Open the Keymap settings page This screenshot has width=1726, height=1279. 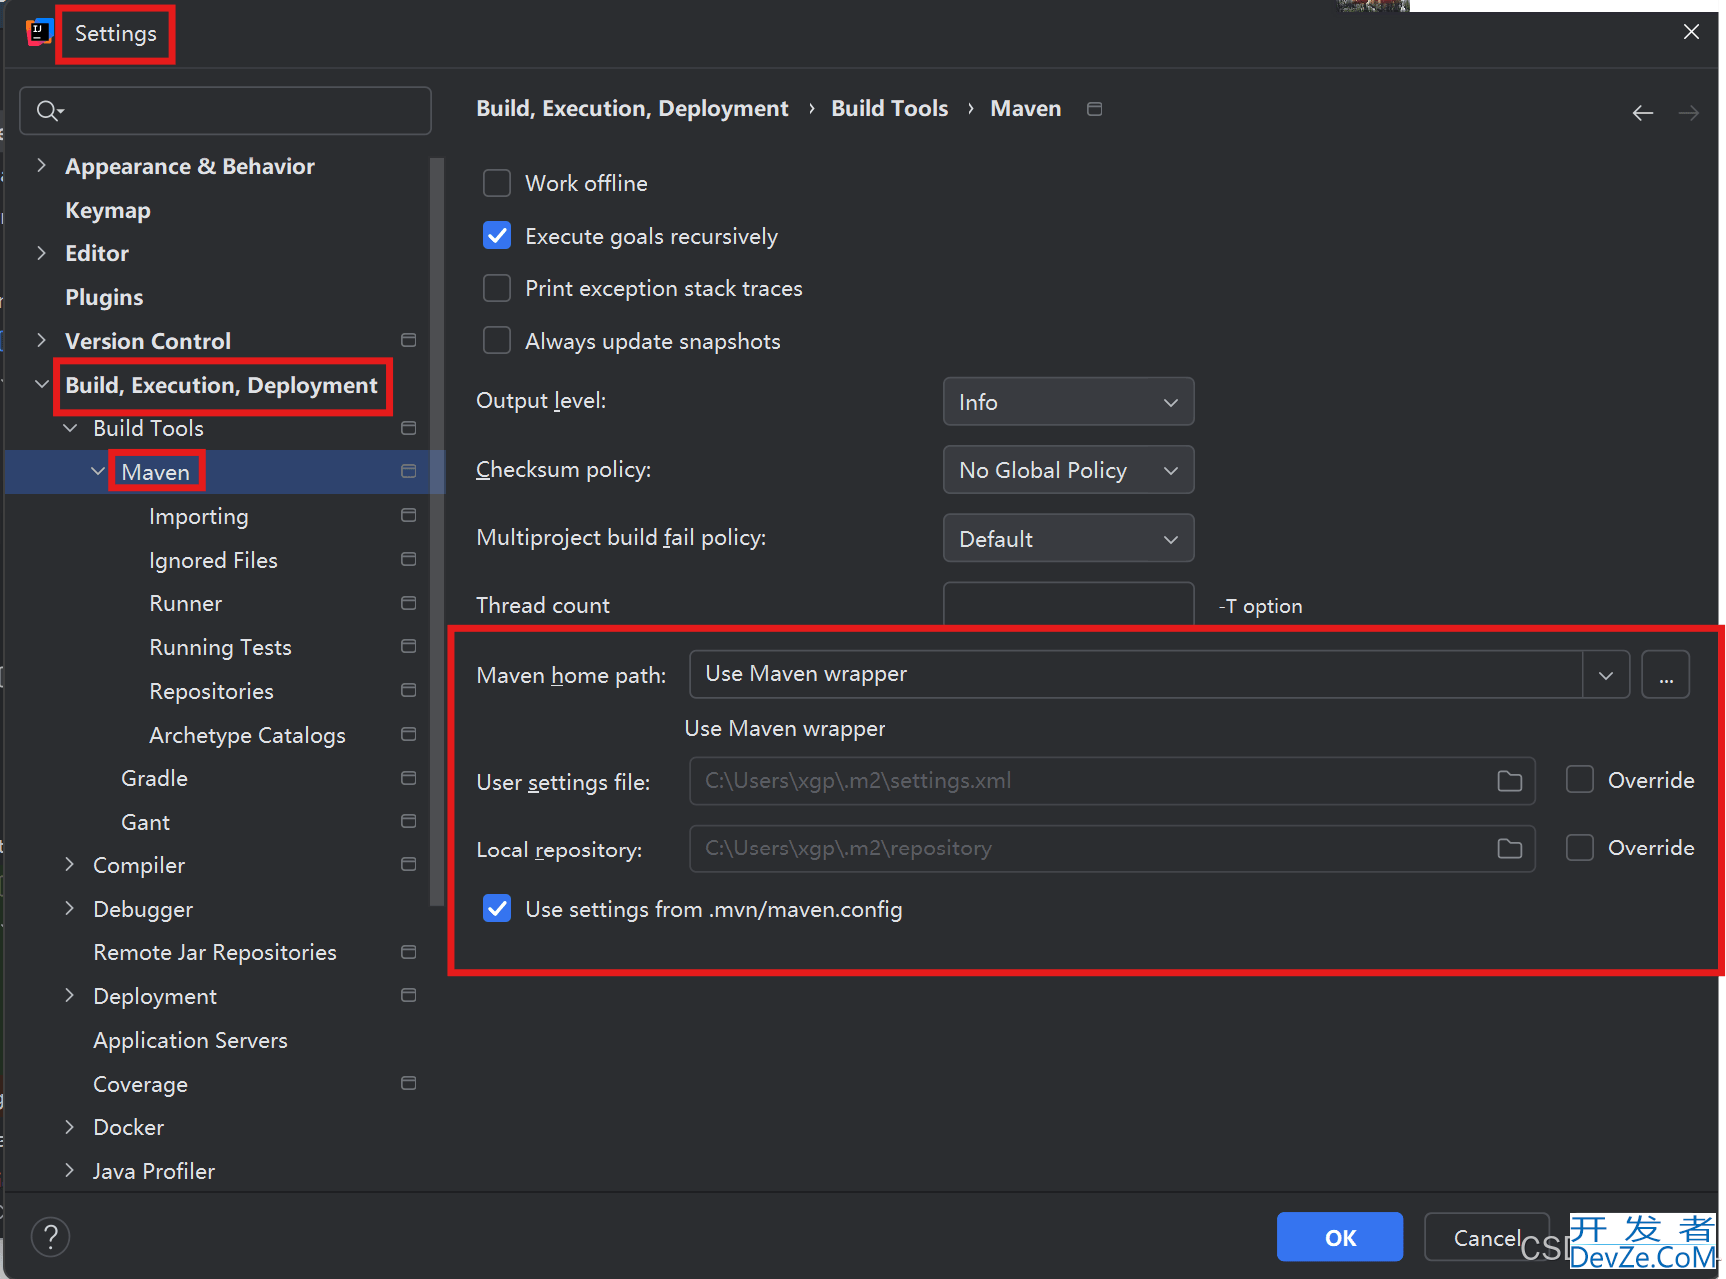click(x=108, y=210)
